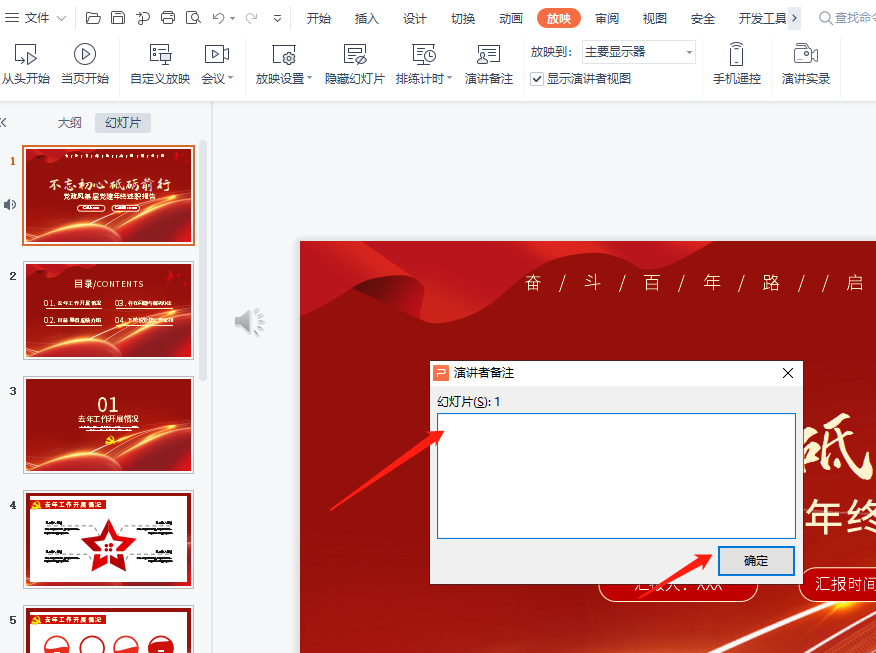Click the redo arrow icon

coord(251,18)
